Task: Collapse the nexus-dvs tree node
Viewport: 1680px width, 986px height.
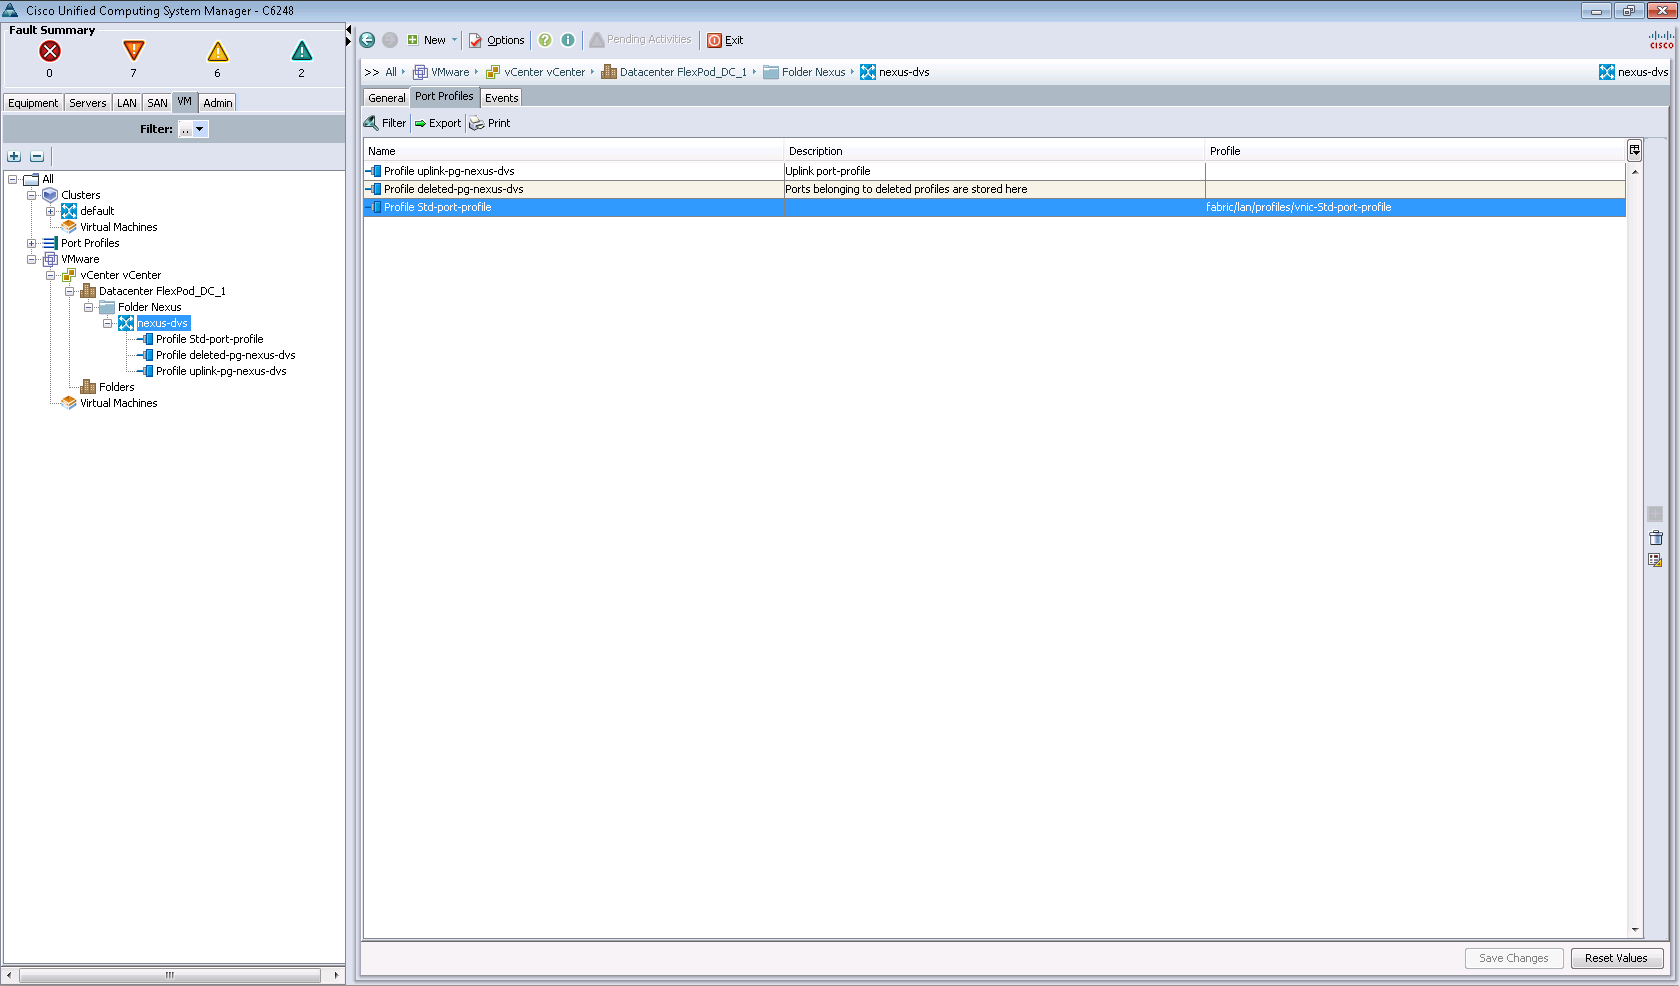Action: (x=107, y=323)
